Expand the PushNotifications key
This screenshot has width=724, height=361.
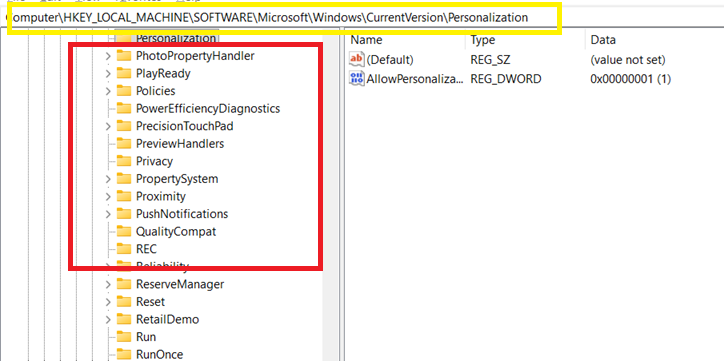tap(108, 214)
